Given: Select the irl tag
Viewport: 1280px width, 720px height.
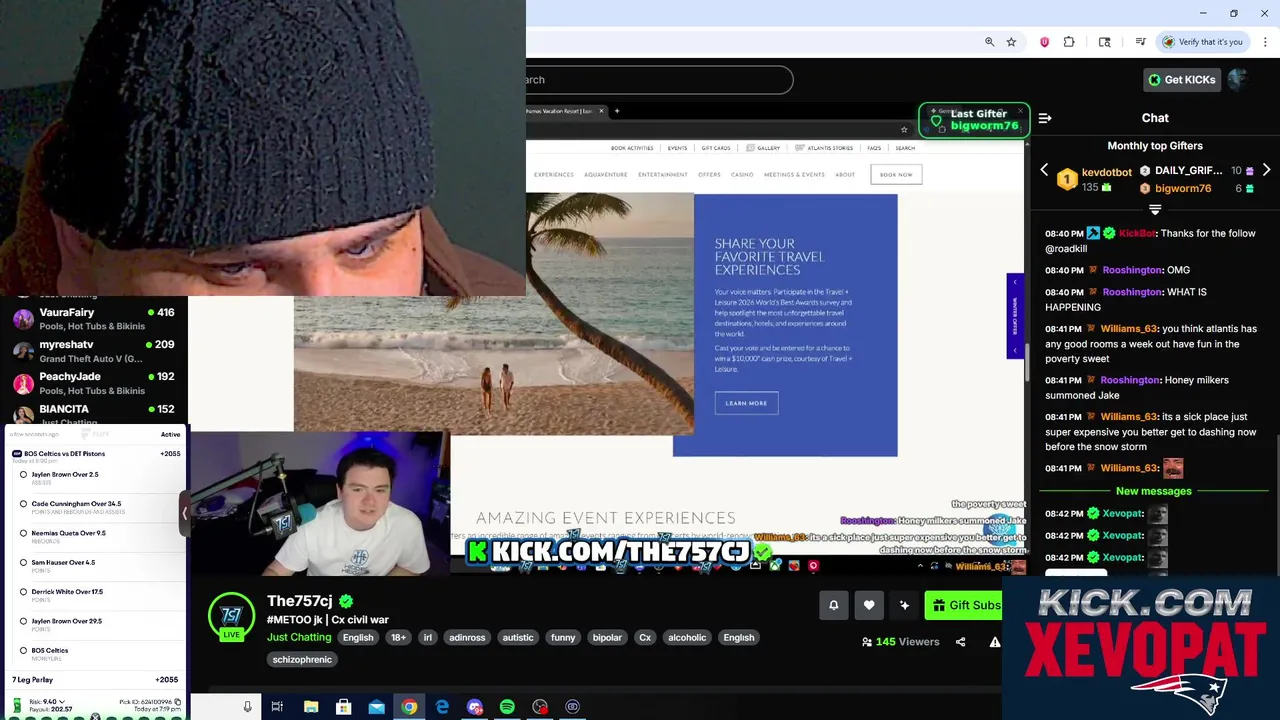Looking at the screenshot, I should 427,637.
